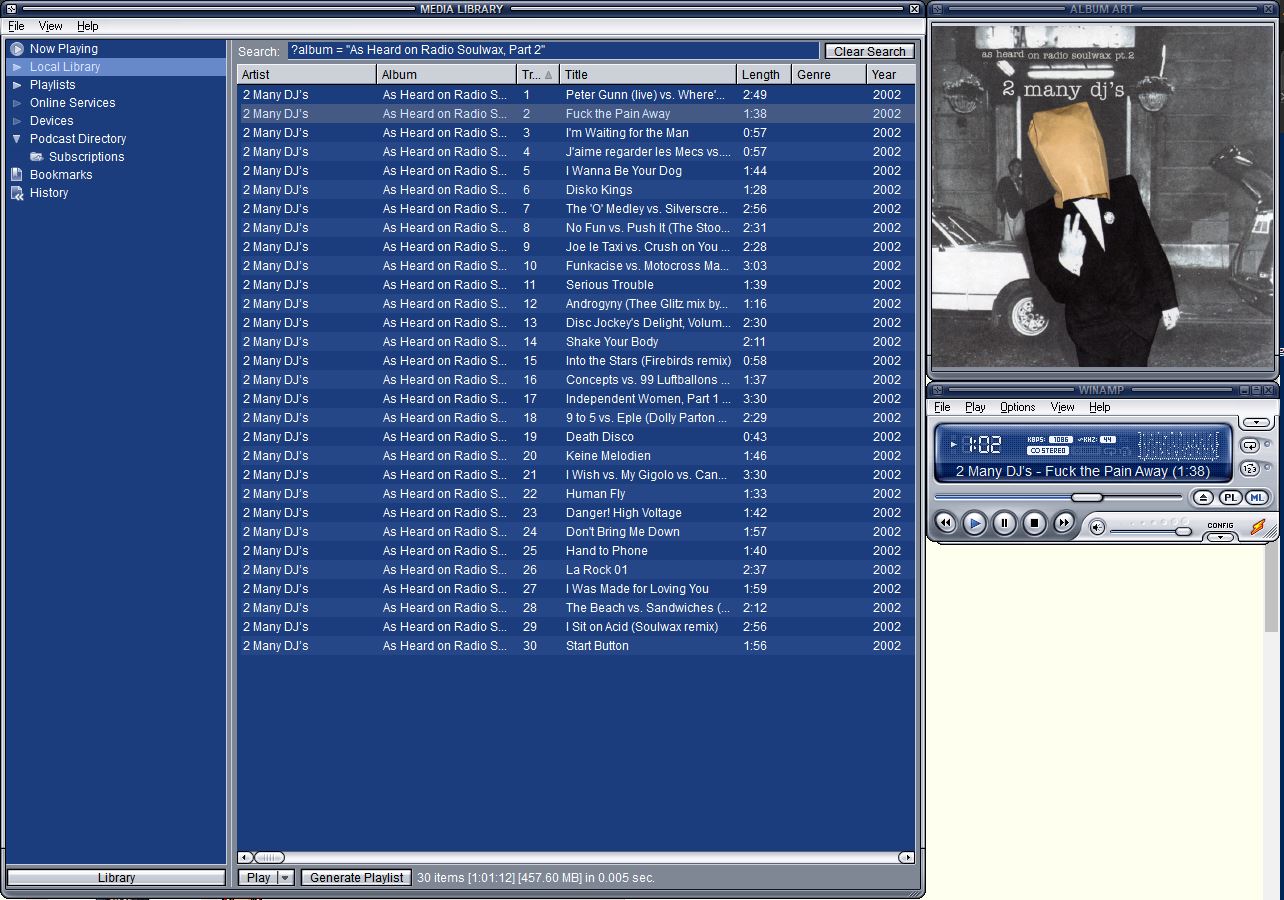Open the Winamp player Play menu
Image resolution: width=1284 pixels, height=900 pixels.
[x=975, y=407]
